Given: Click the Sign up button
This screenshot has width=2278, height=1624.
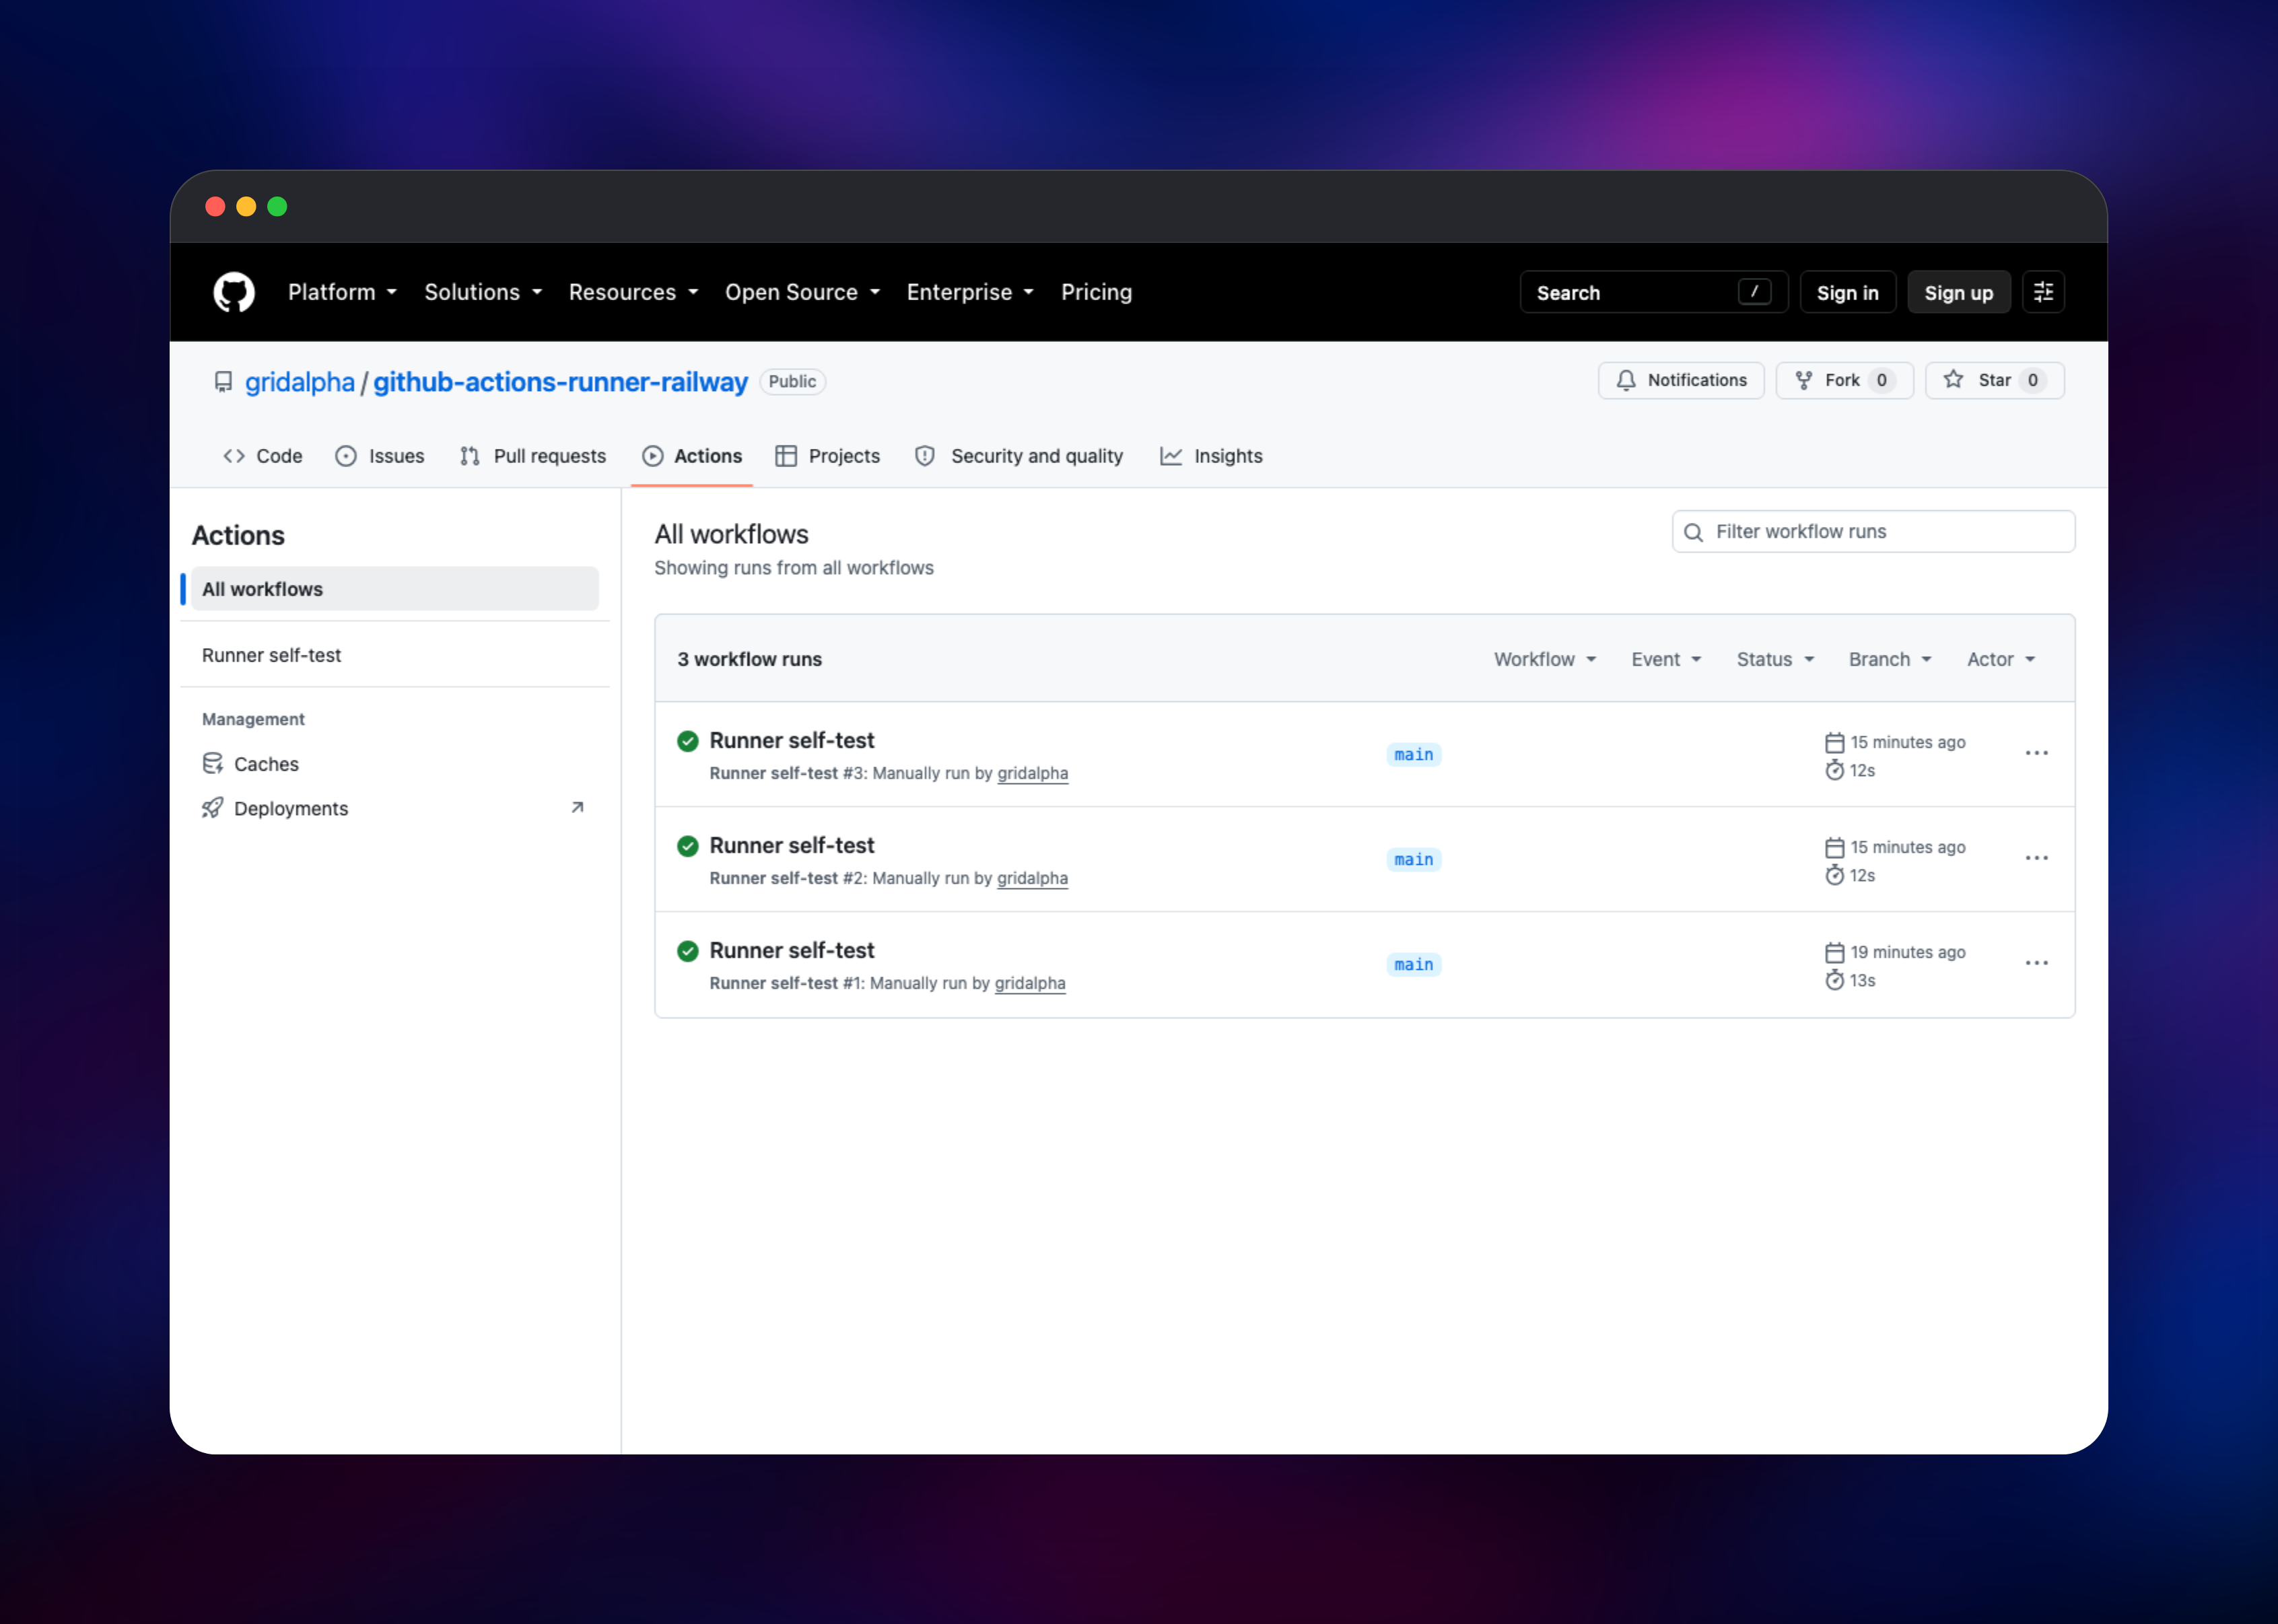Looking at the screenshot, I should [x=1958, y=292].
